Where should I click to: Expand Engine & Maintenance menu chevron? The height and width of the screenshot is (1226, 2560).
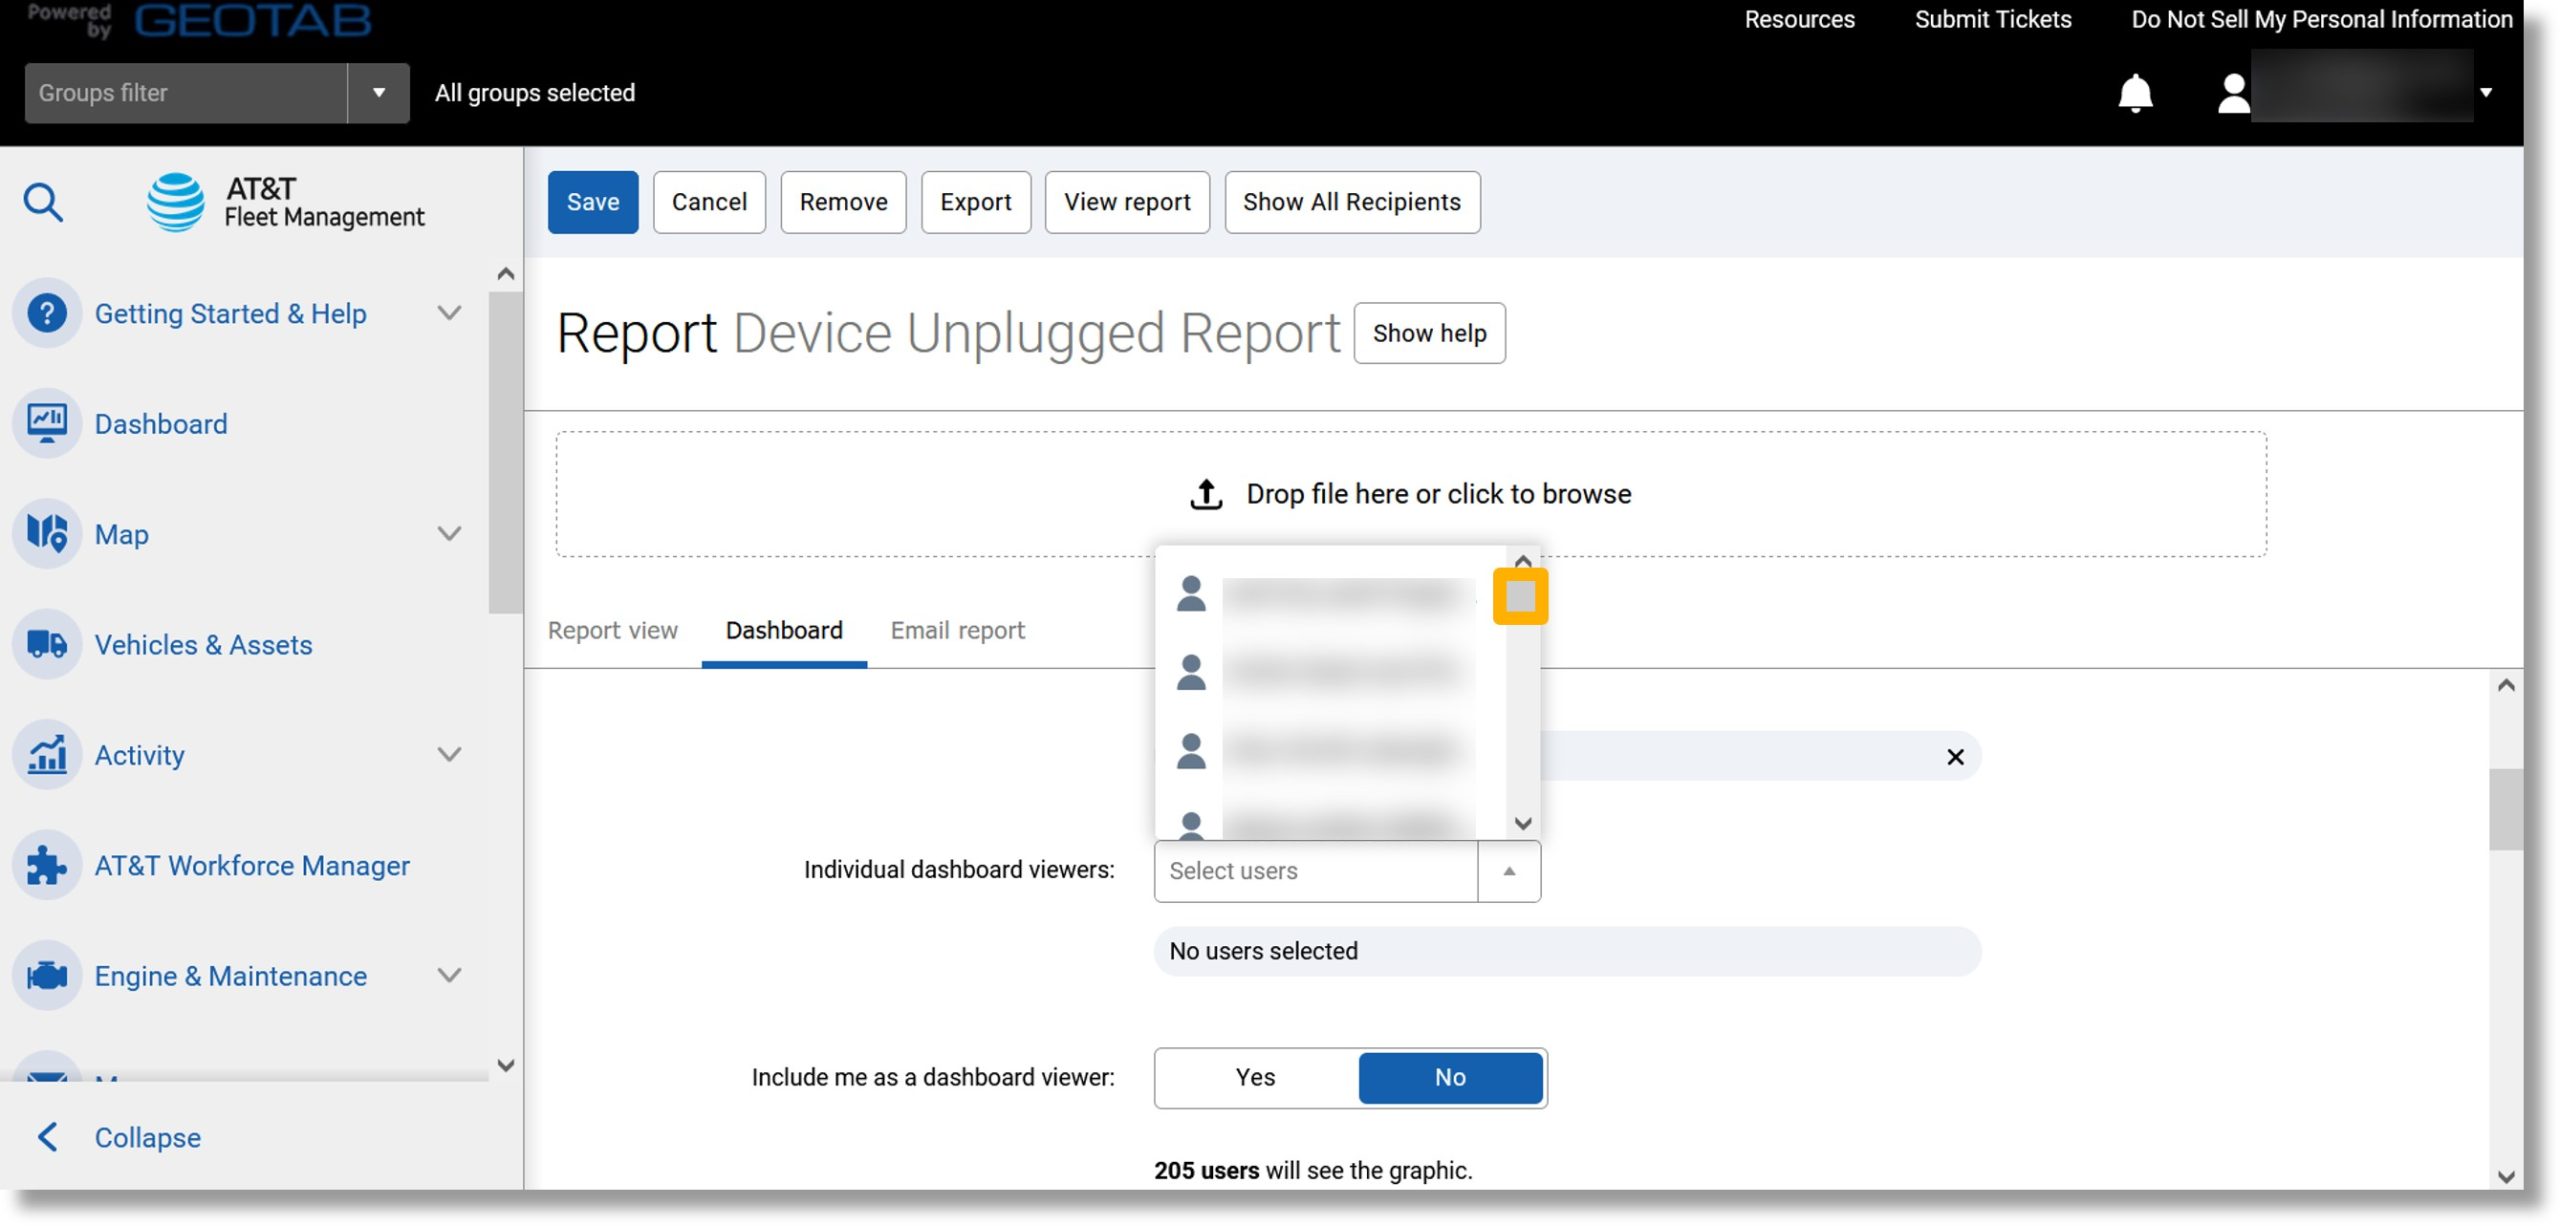[450, 975]
